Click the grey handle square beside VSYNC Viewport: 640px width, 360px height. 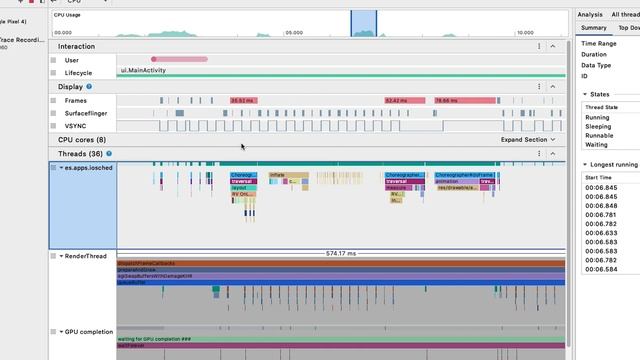click(53, 126)
